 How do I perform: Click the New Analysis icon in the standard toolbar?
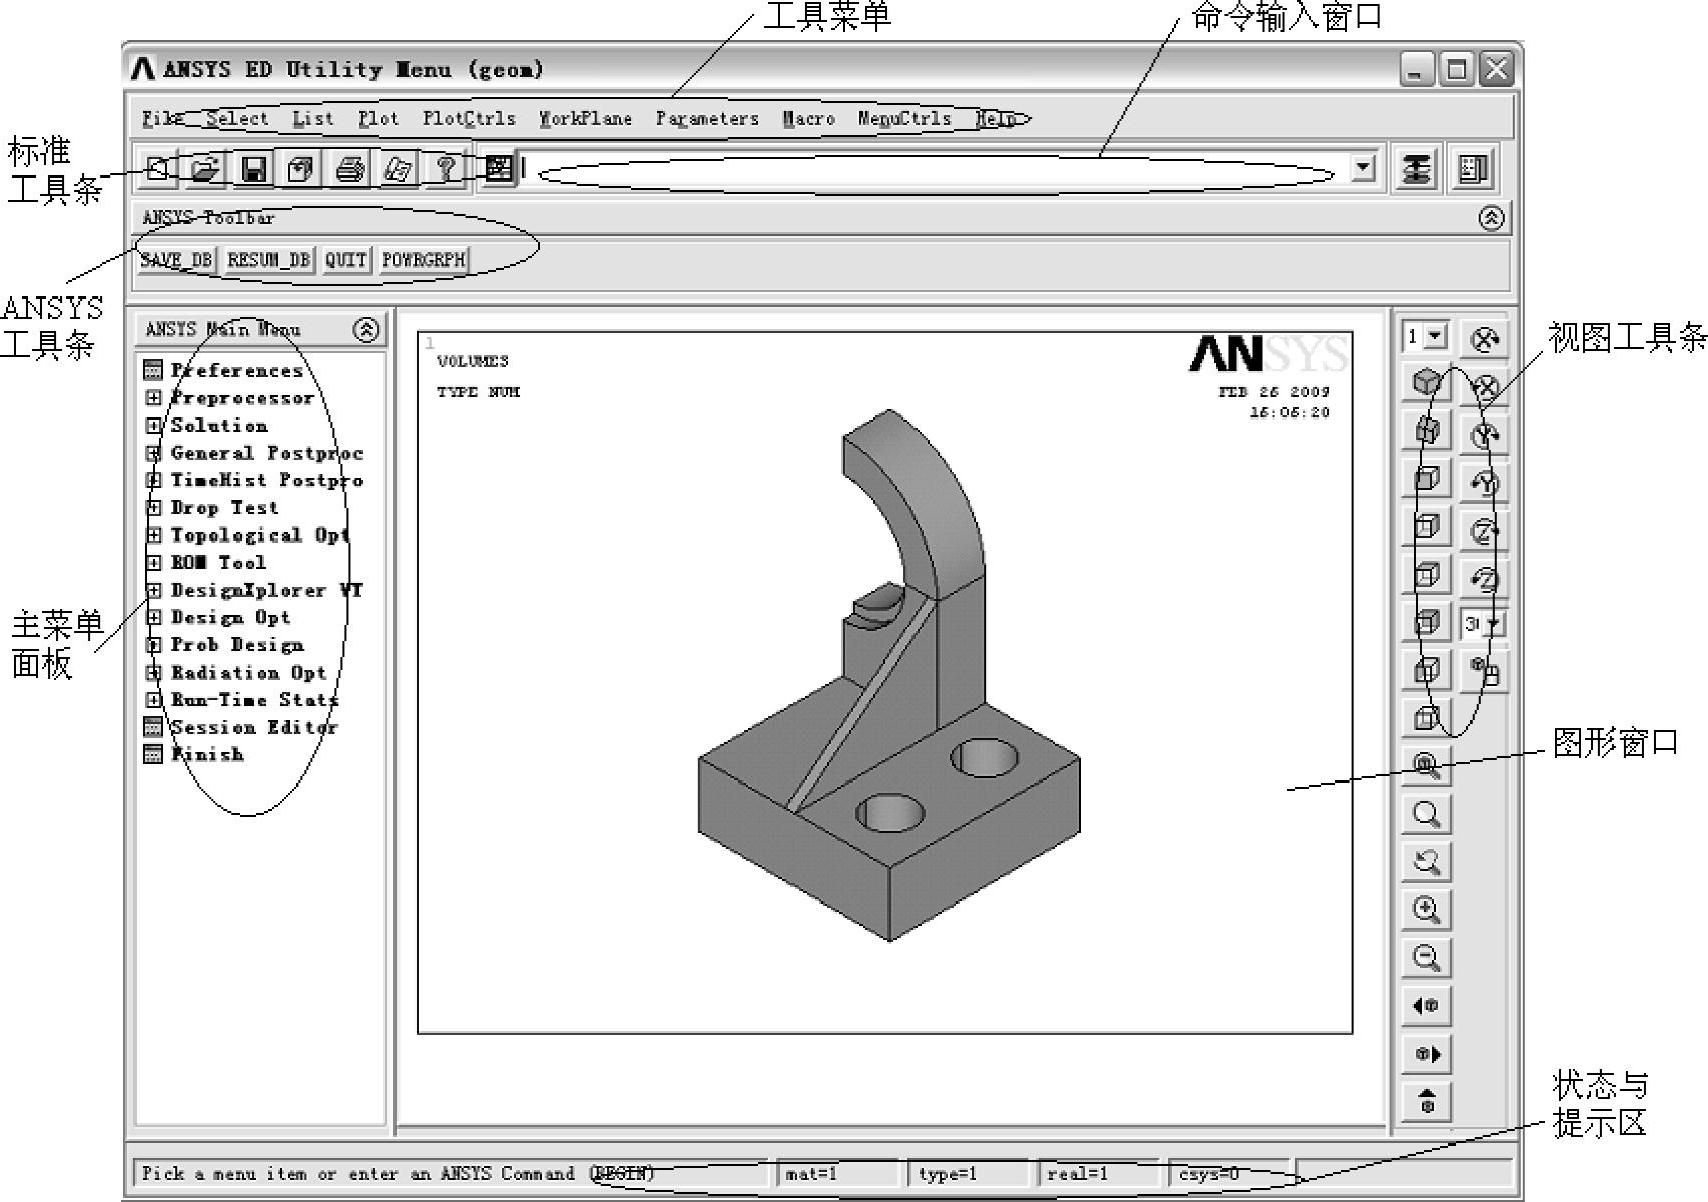[x=158, y=169]
